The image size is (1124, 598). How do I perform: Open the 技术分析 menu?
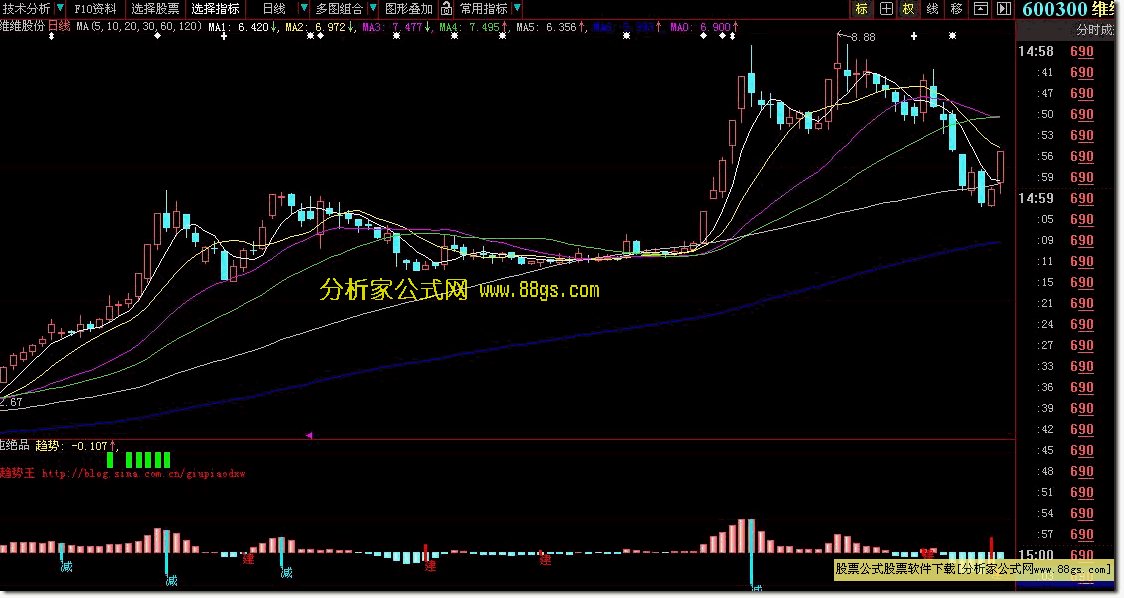point(27,9)
